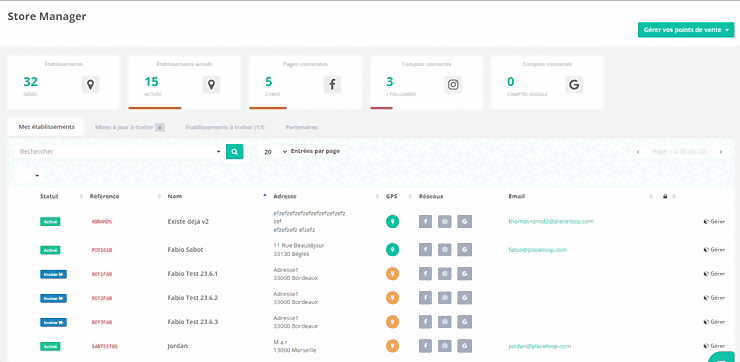Click the Facebook network icon for Fabio Sabot
The width and height of the screenshot is (740, 362).
pyautogui.click(x=425, y=249)
